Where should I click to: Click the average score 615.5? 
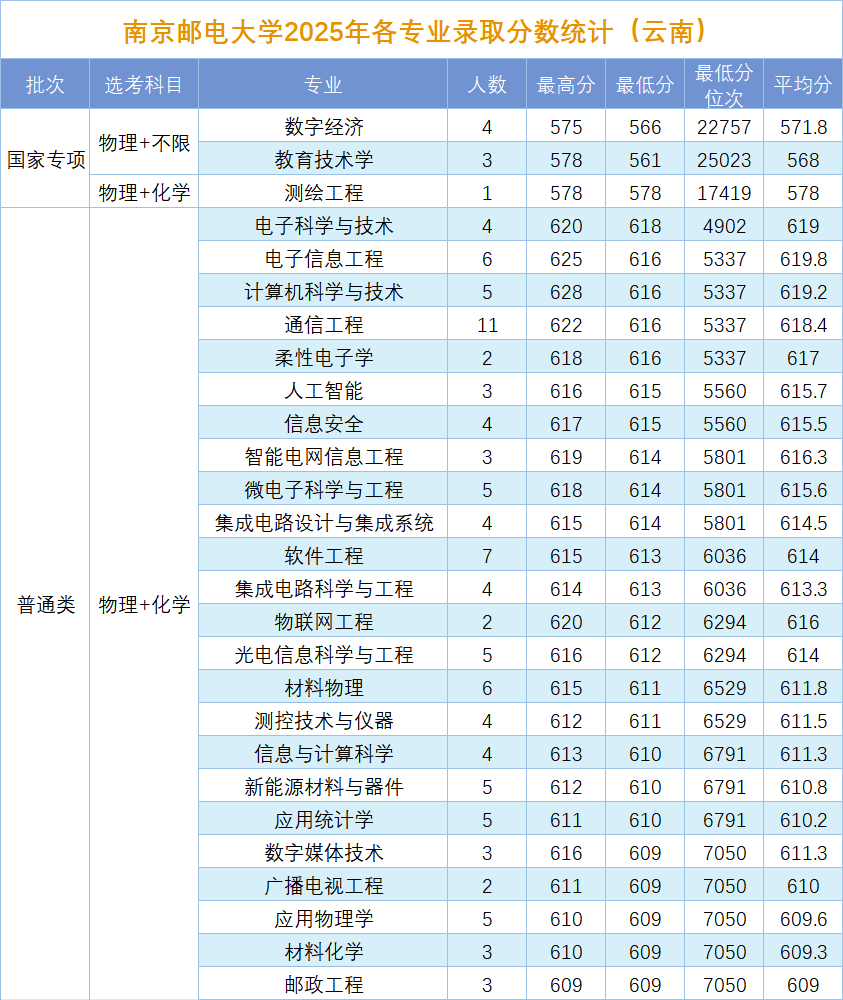[803, 424]
